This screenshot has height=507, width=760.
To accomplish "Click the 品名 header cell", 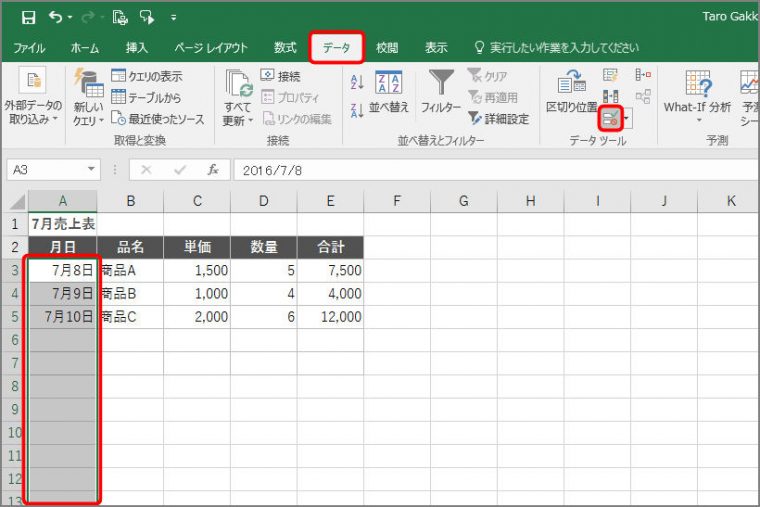I will pos(130,247).
